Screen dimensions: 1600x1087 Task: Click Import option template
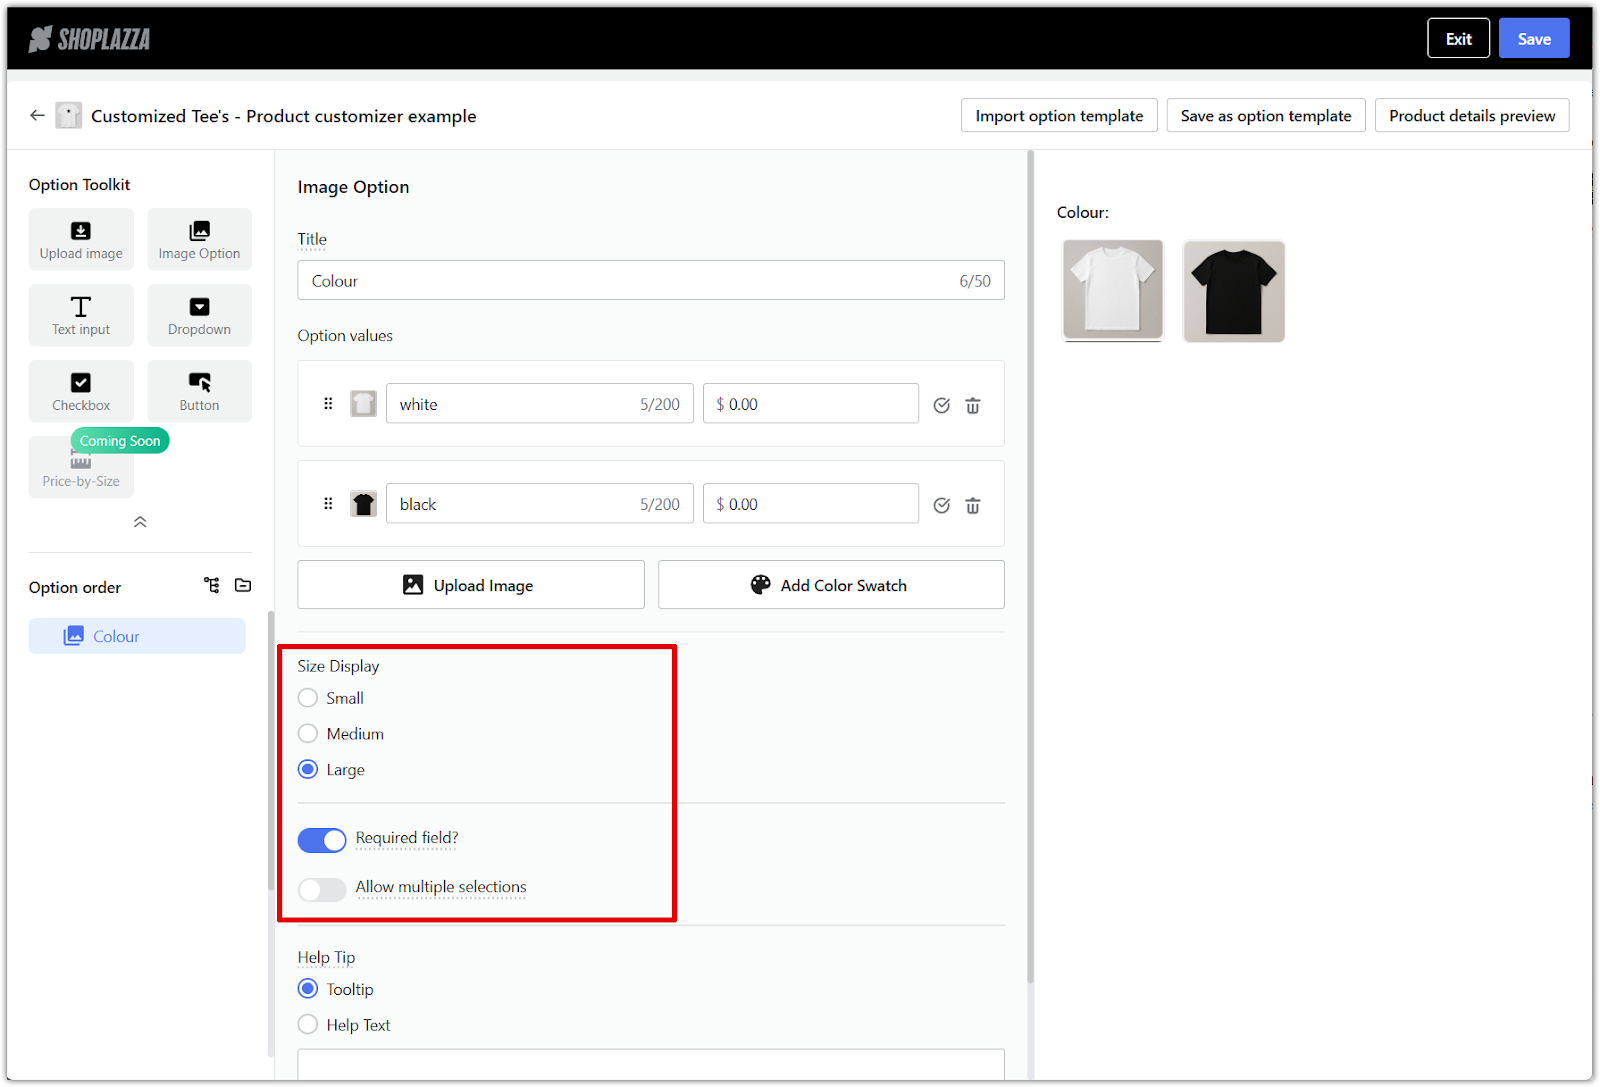click(1059, 115)
